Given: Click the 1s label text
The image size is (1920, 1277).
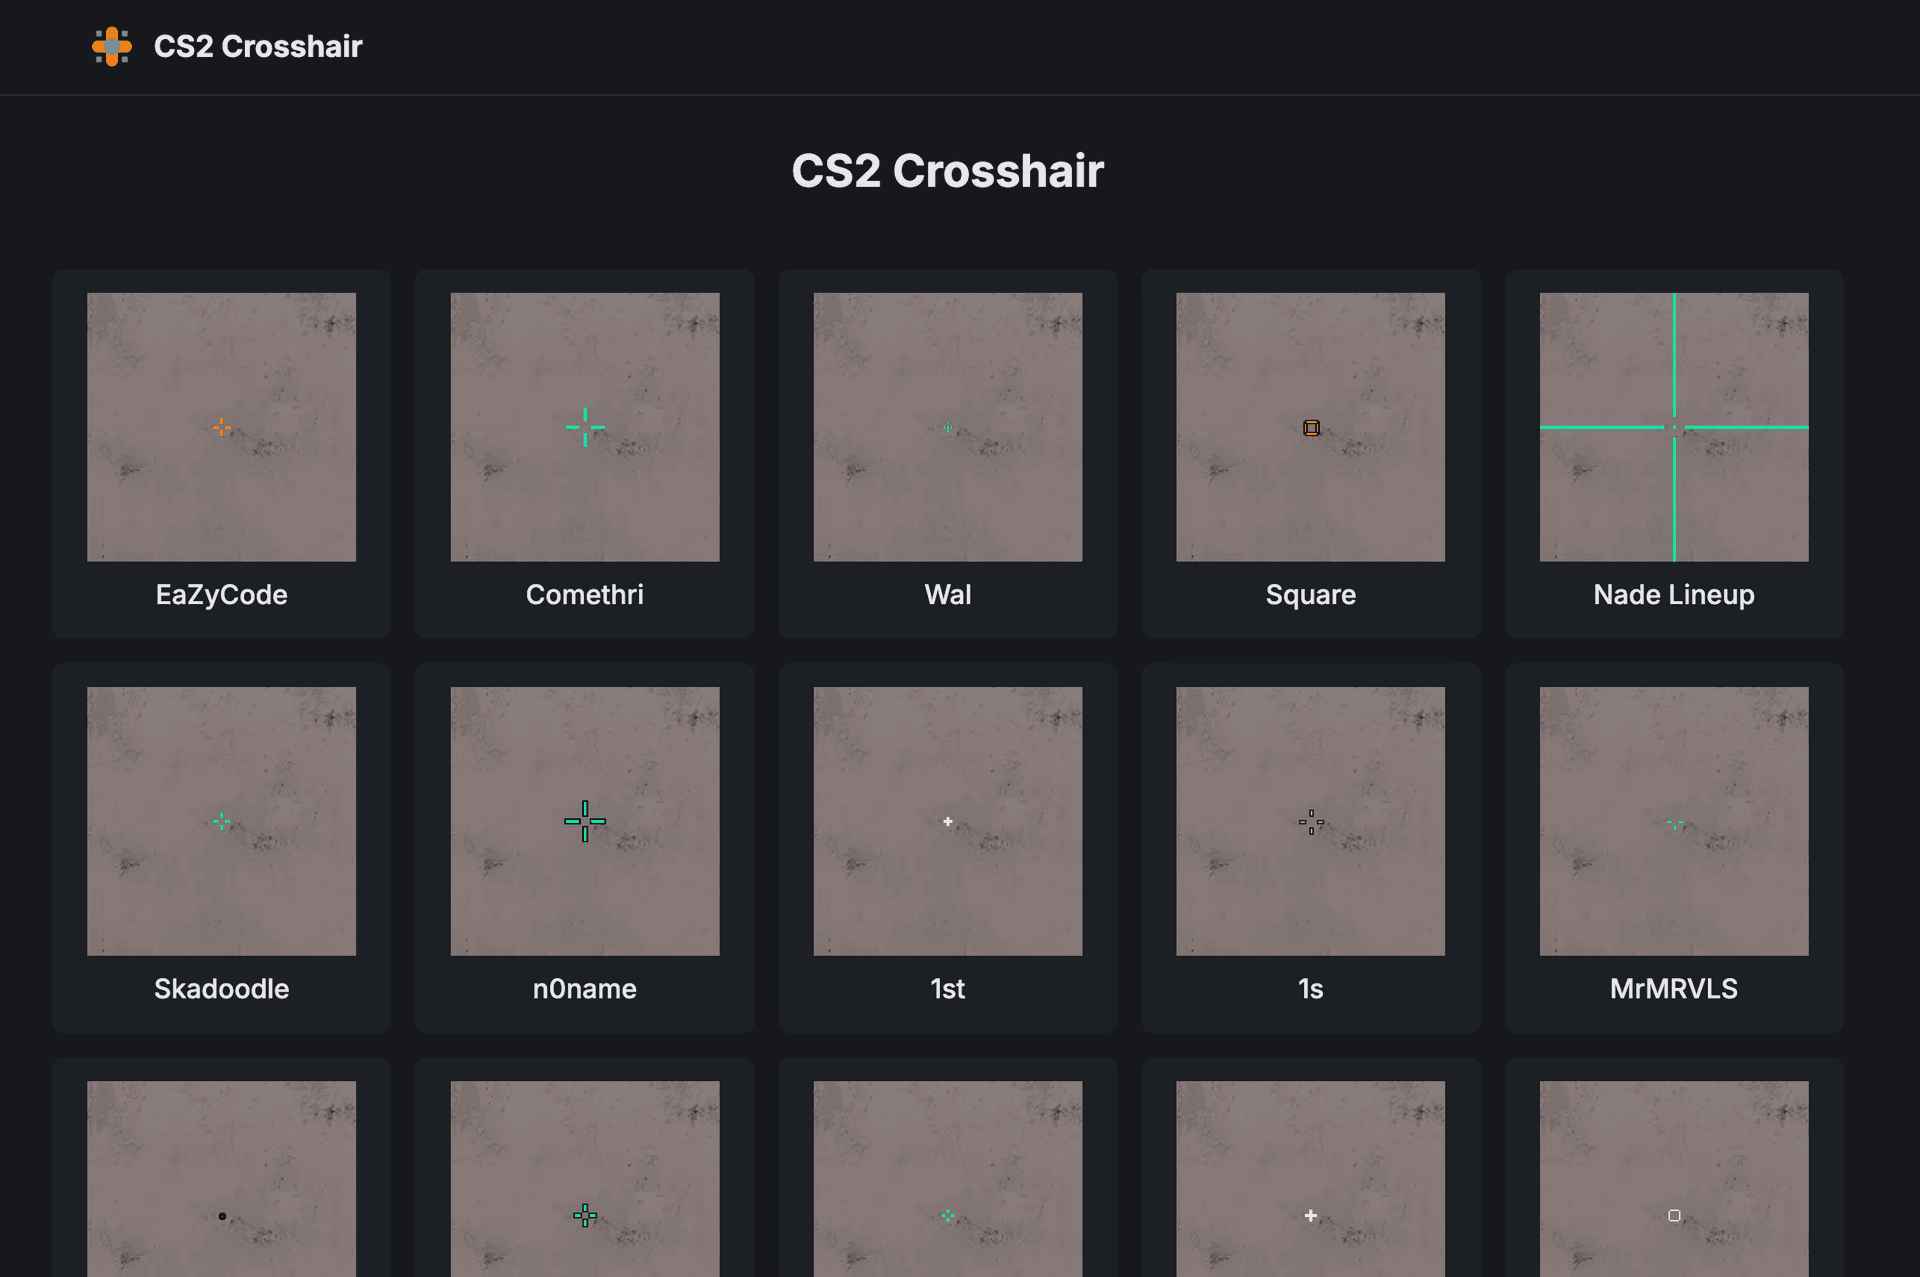Looking at the screenshot, I should click(x=1311, y=989).
